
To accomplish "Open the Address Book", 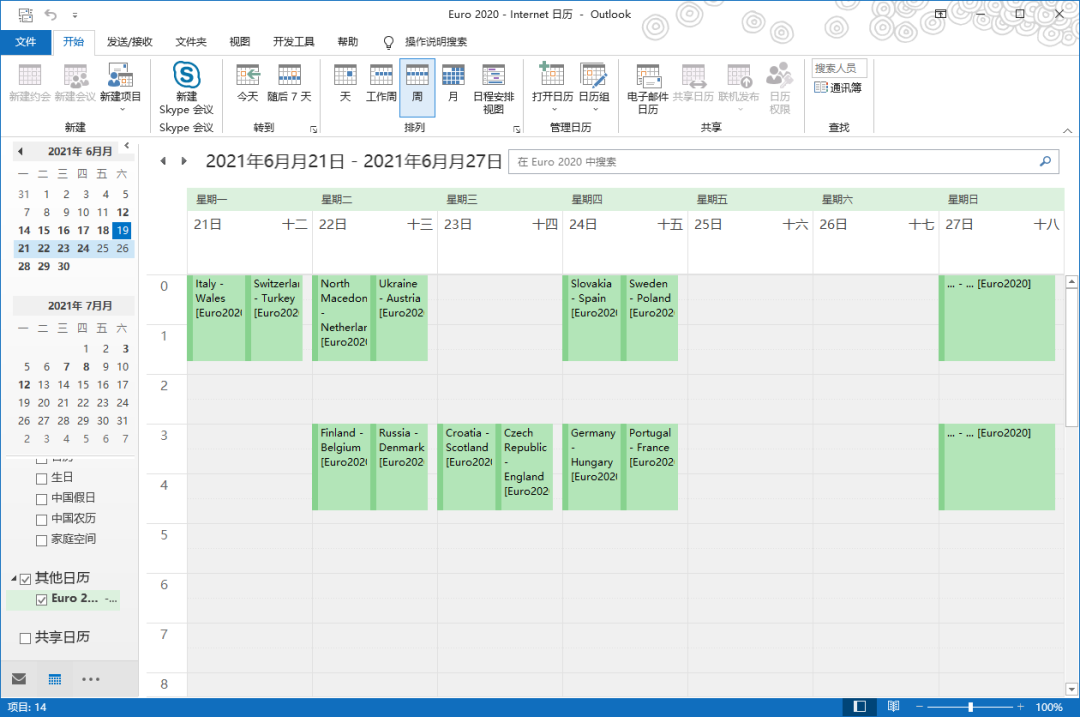I will tap(838, 87).
